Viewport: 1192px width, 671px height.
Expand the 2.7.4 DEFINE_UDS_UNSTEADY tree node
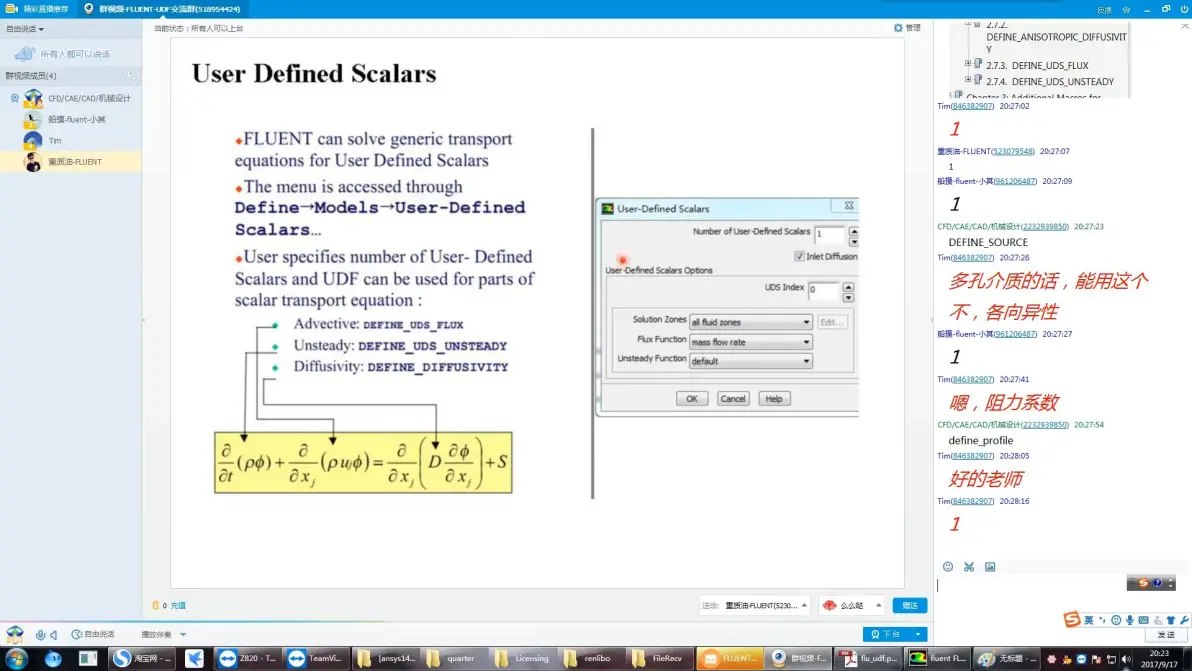coord(968,79)
